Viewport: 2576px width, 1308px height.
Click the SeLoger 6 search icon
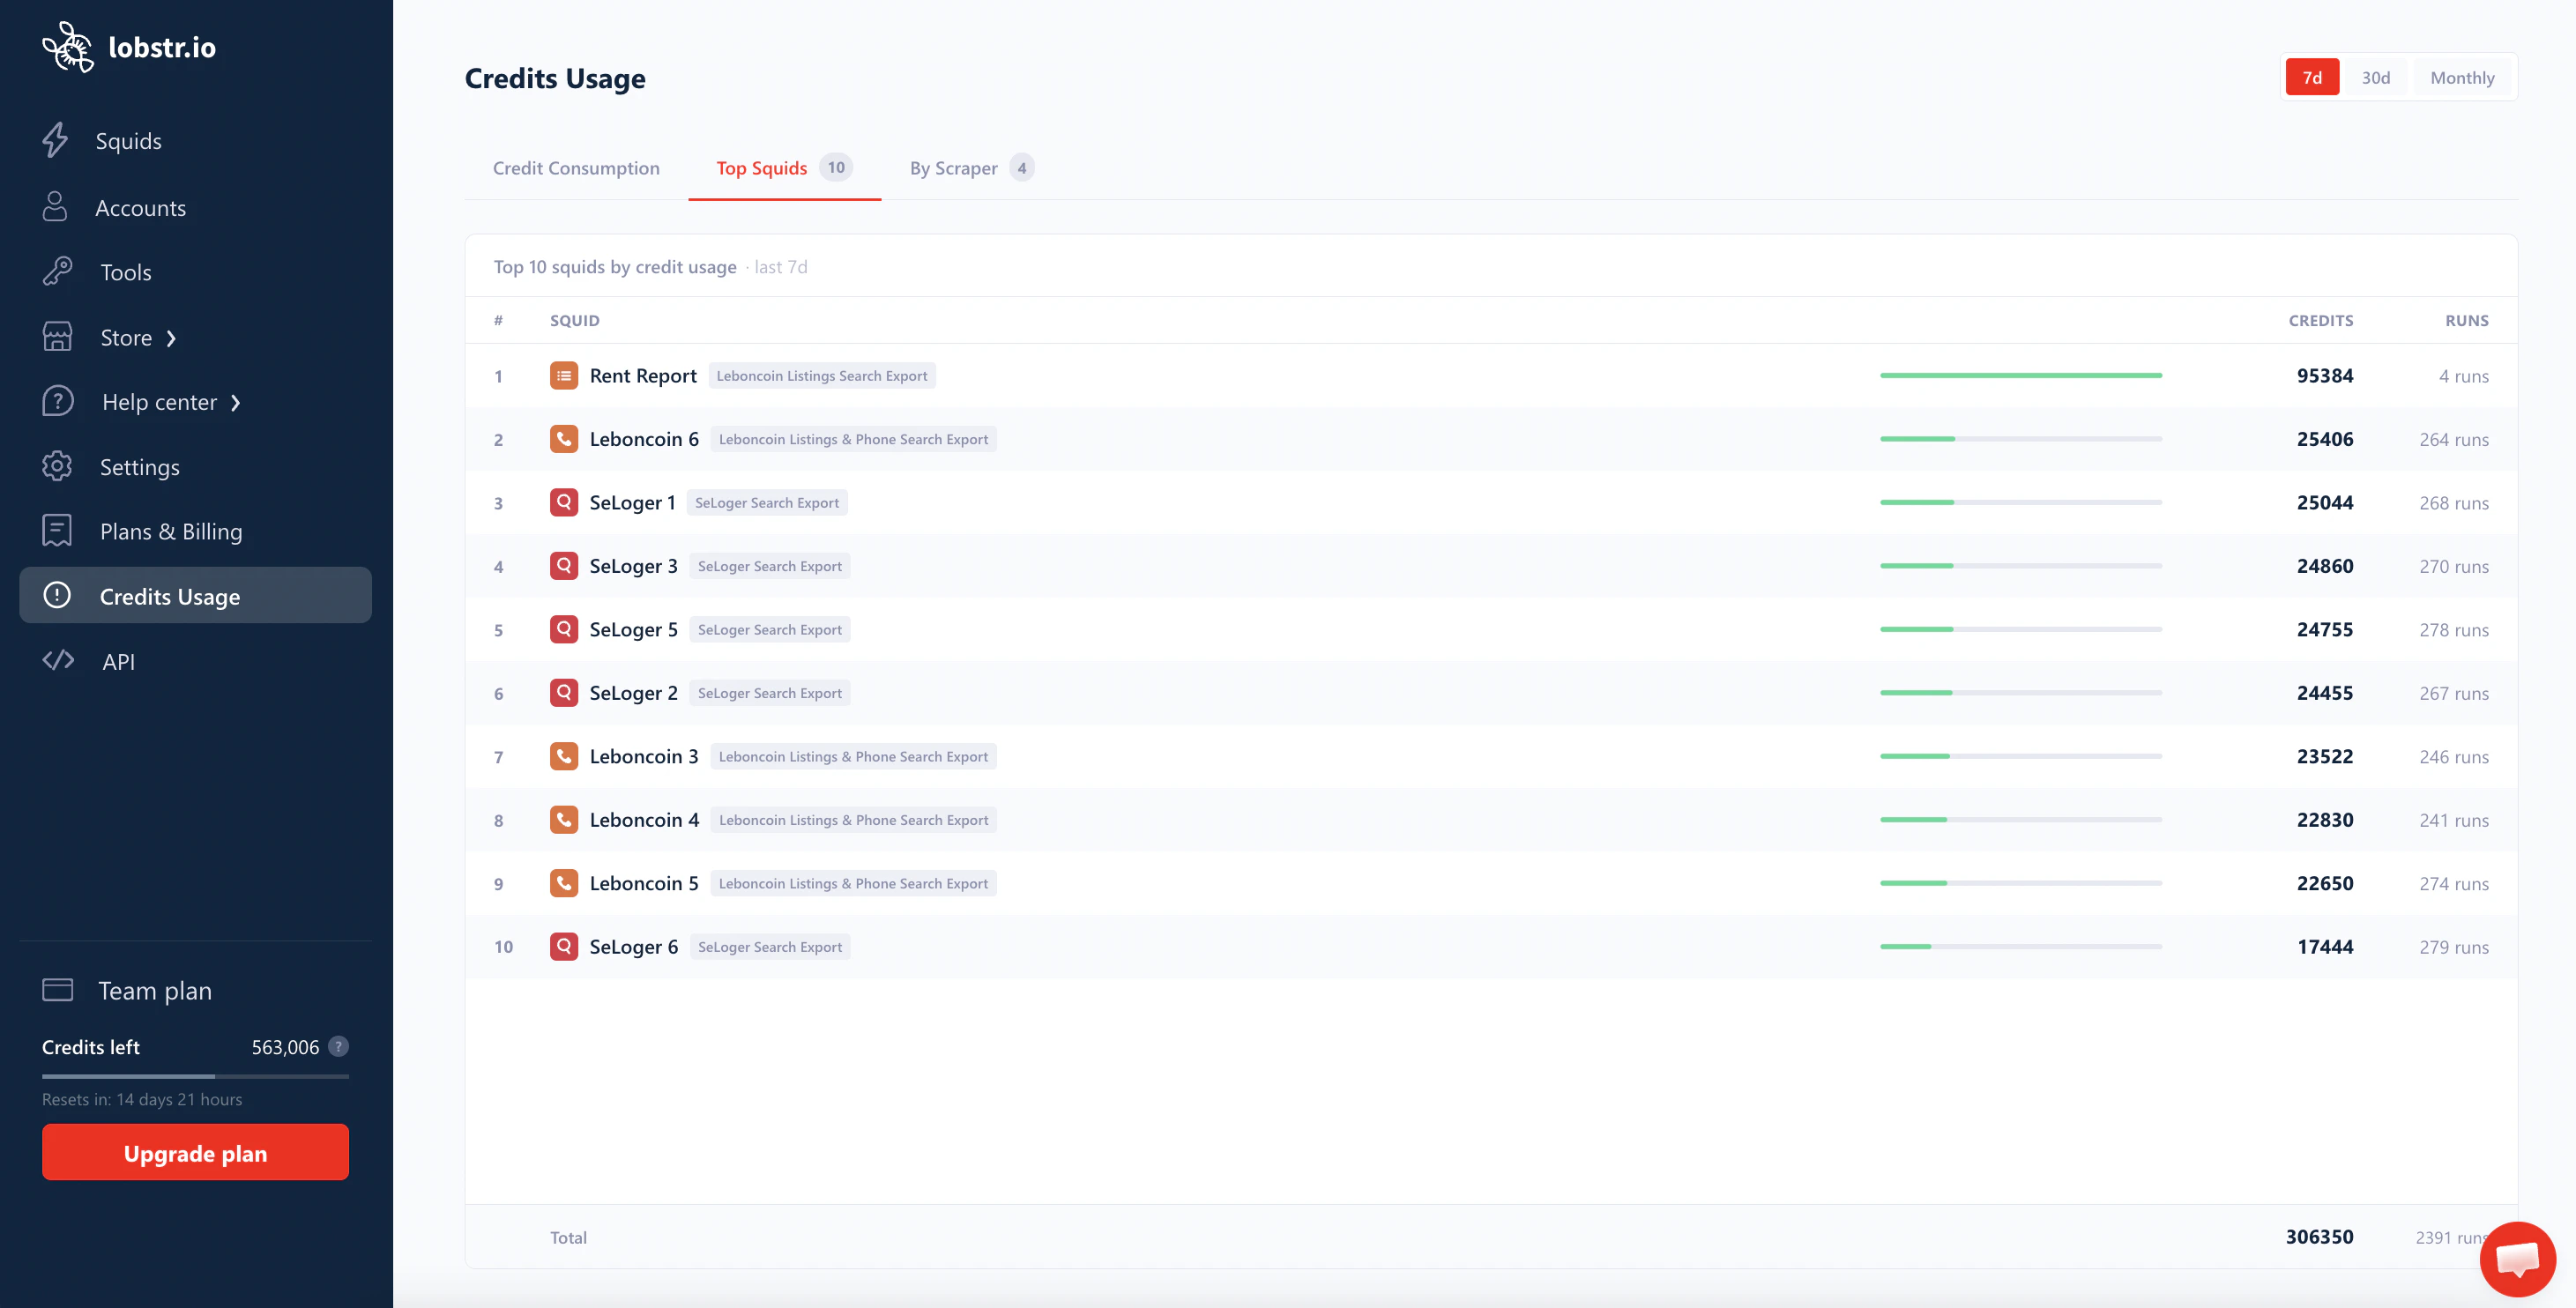564,946
